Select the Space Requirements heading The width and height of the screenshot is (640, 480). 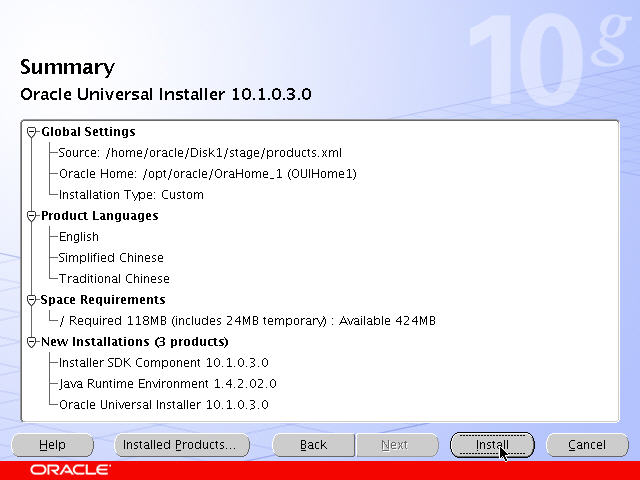[x=103, y=300]
